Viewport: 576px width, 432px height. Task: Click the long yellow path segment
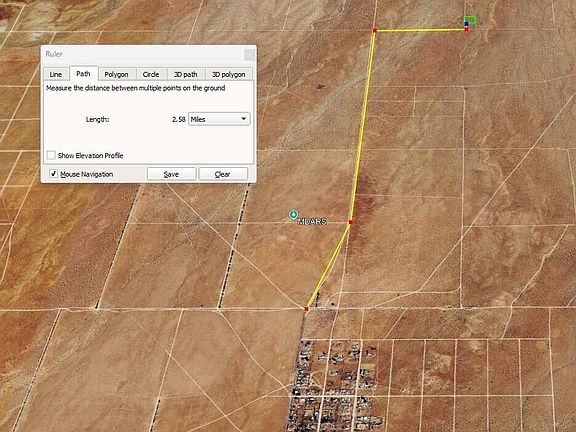point(363,126)
